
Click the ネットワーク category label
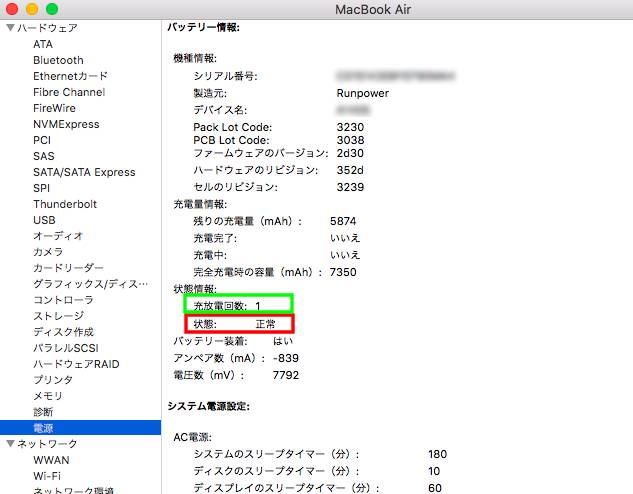47,444
